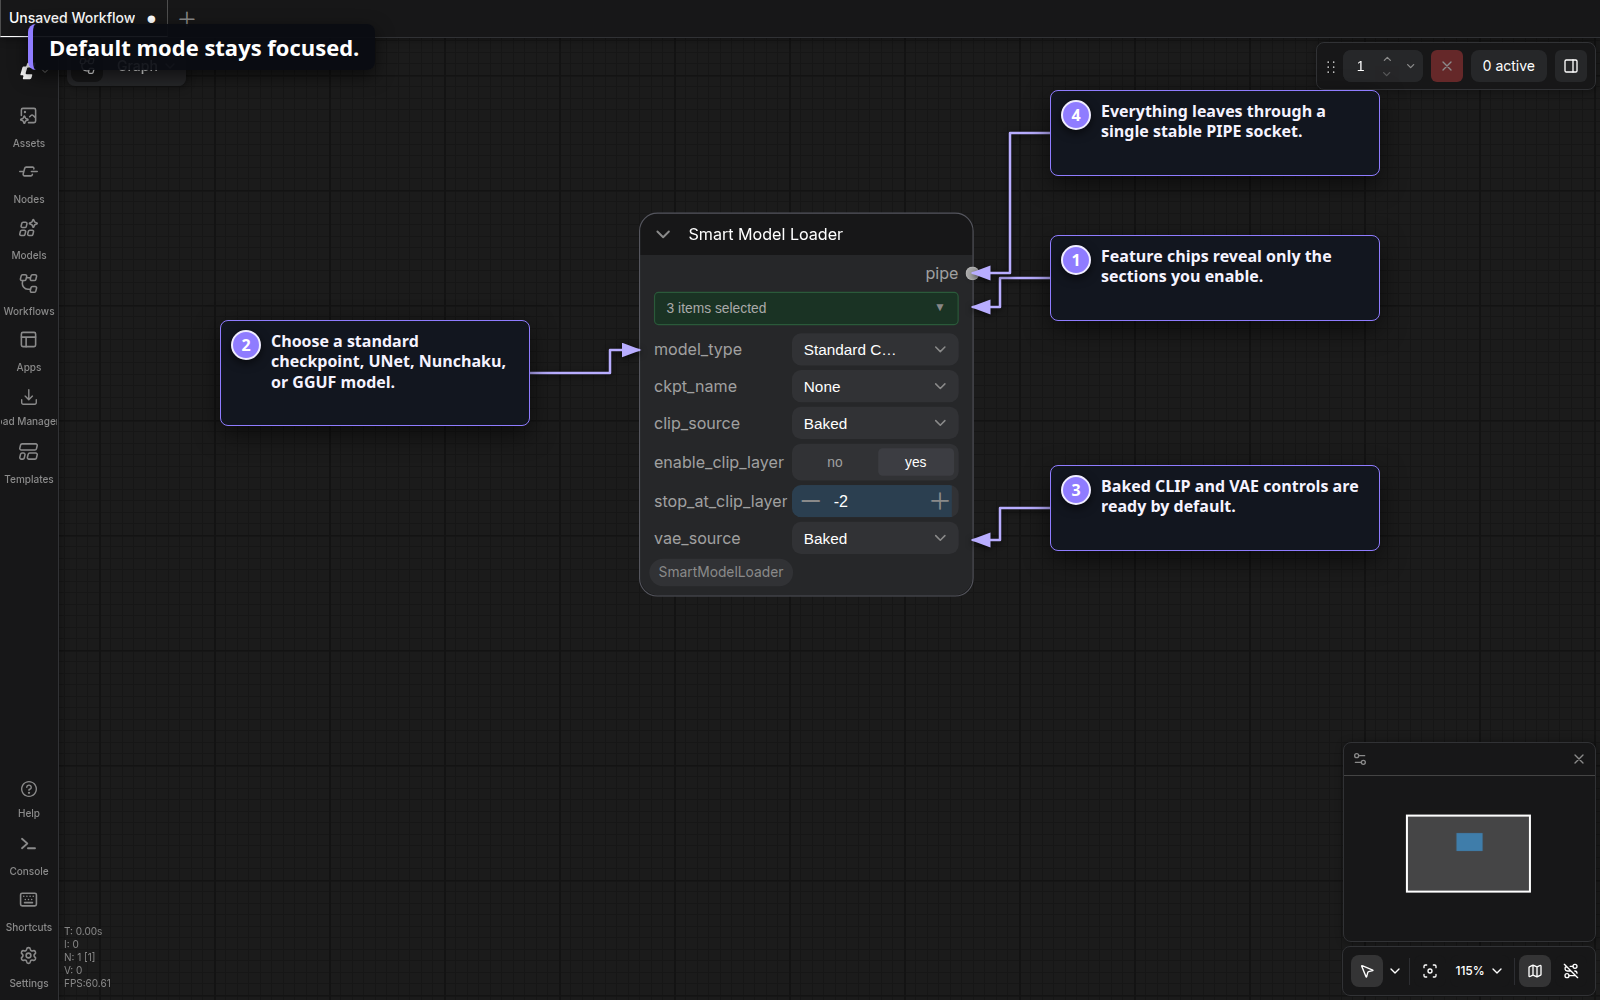This screenshot has height=1000, width=1600.
Task: Click the minimap viewport thumbnail
Action: click(x=1468, y=853)
